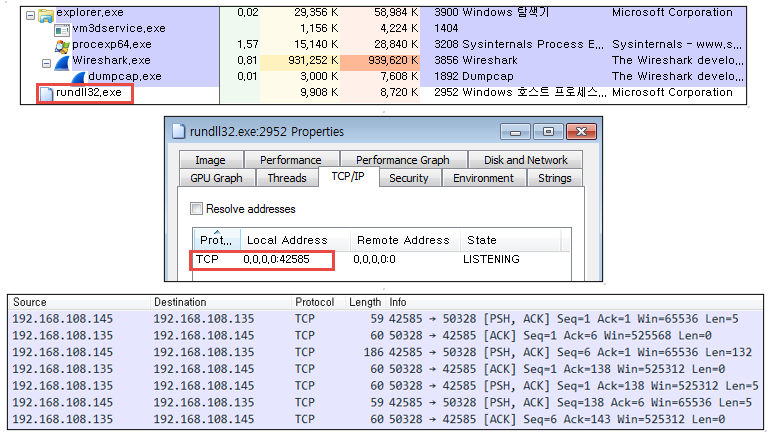The width and height of the screenshot is (768, 434).
Task: Select packet with Seq=6 Ack=143 Len=0
Action: [x=386, y=419]
